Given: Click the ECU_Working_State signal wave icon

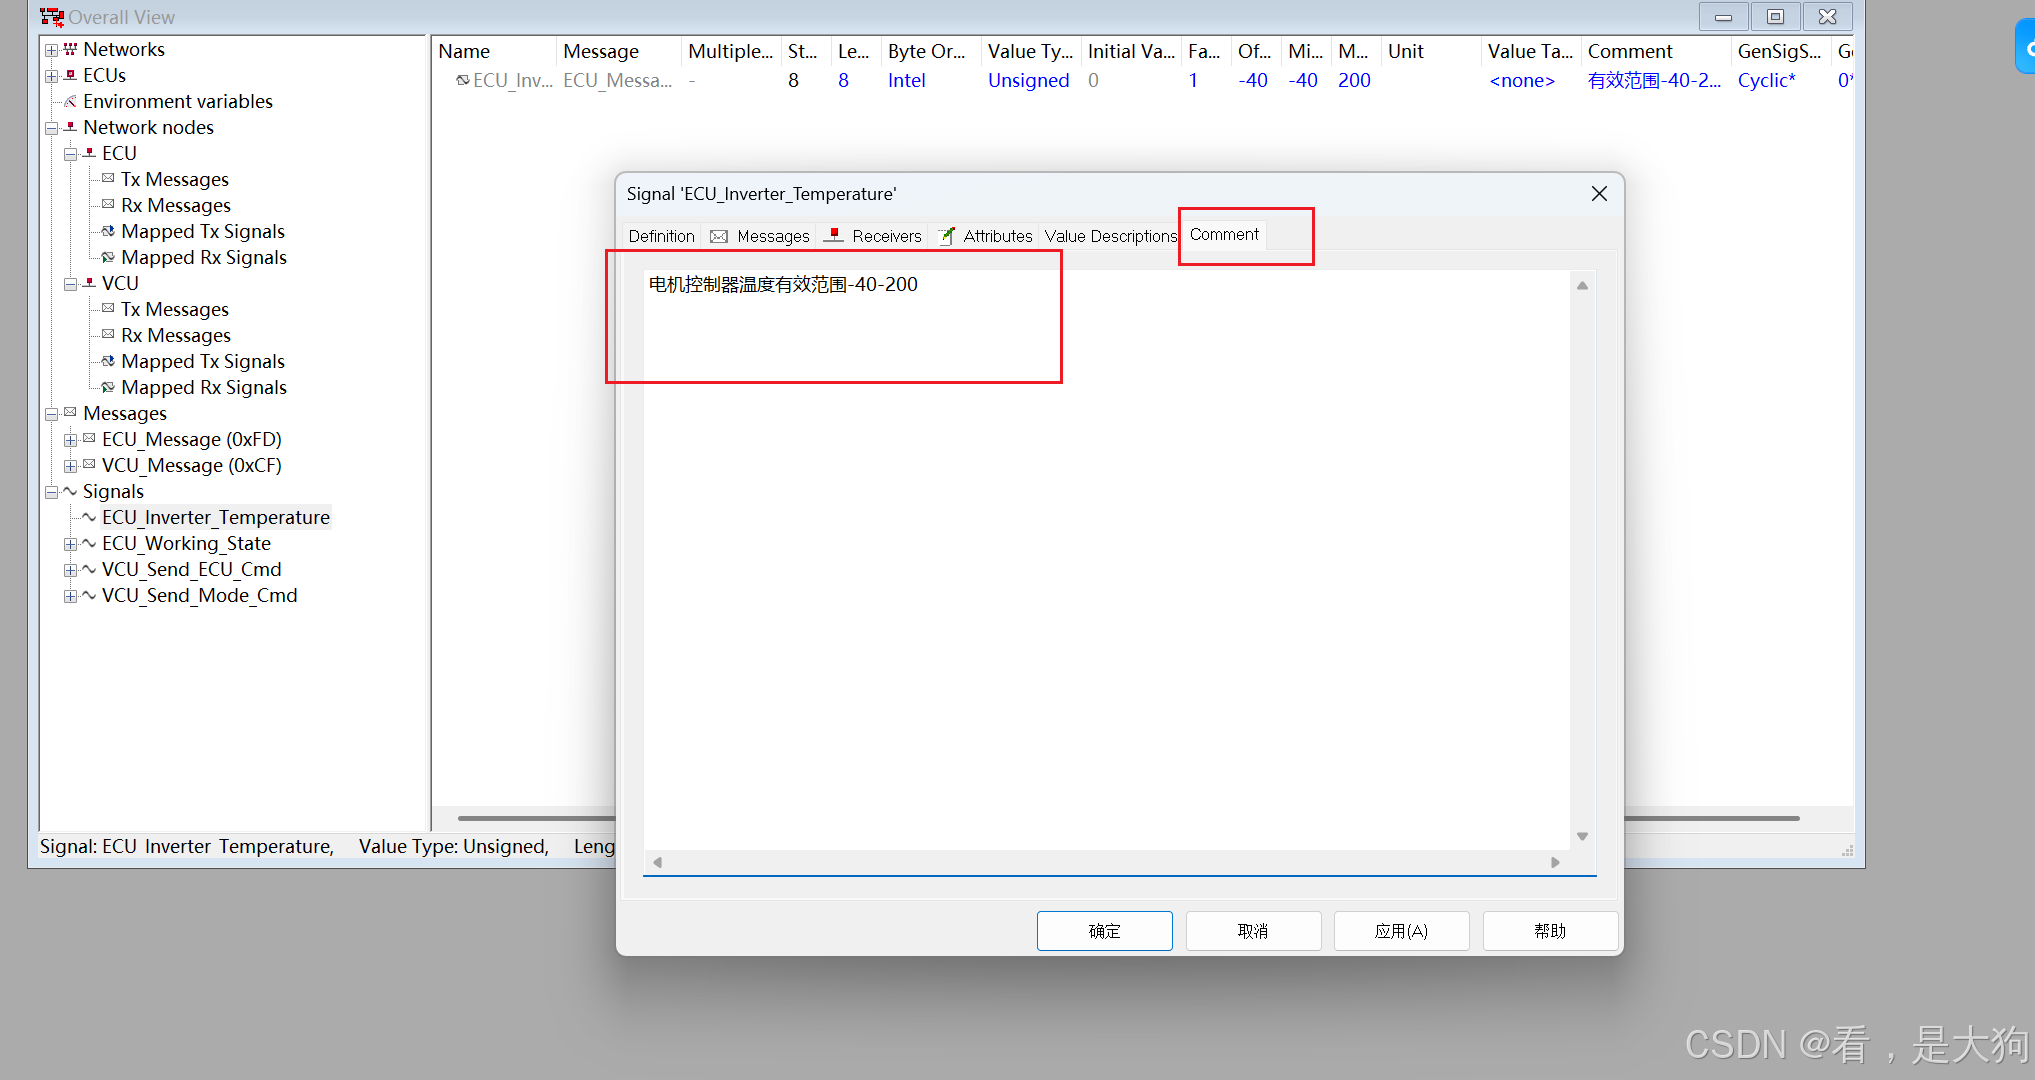Looking at the screenshot, I should pos(89,543).
